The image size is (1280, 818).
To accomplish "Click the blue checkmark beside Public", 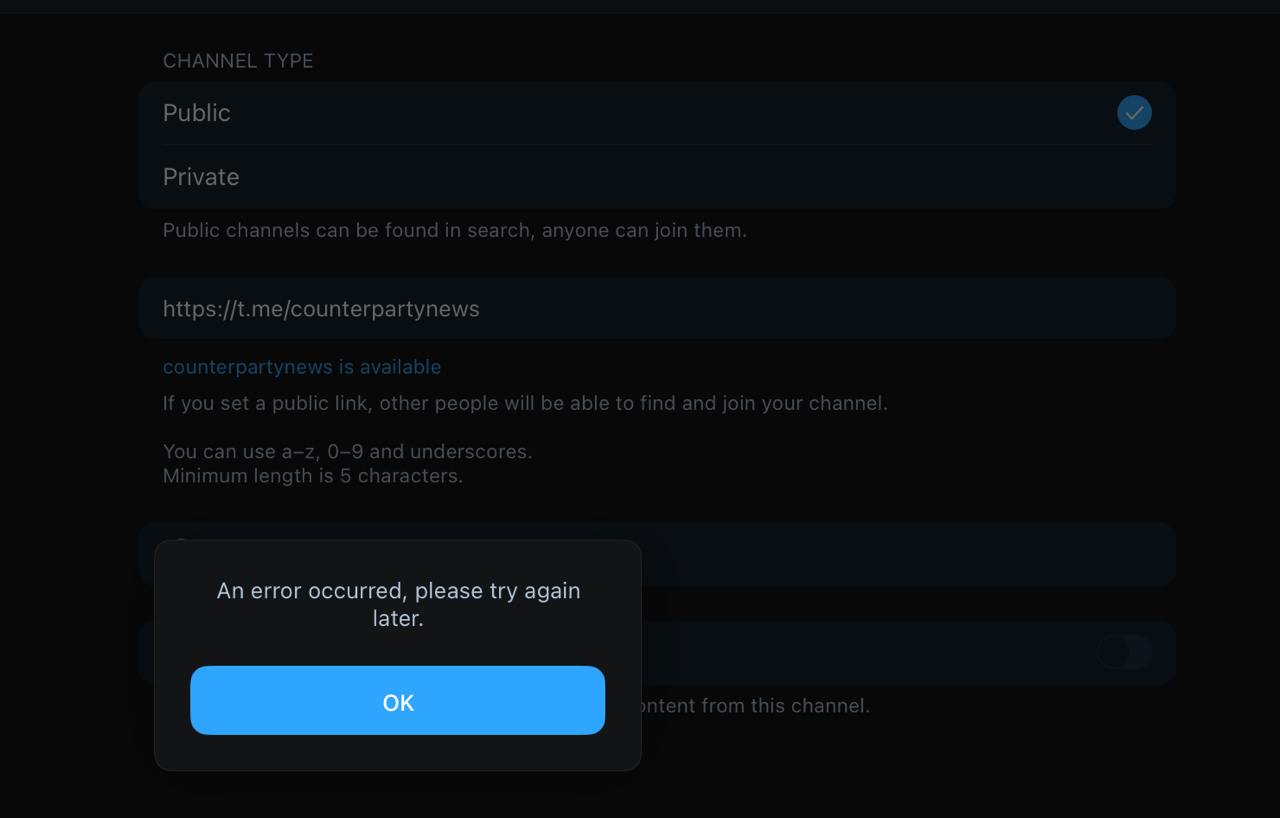I will (1134, 113).
